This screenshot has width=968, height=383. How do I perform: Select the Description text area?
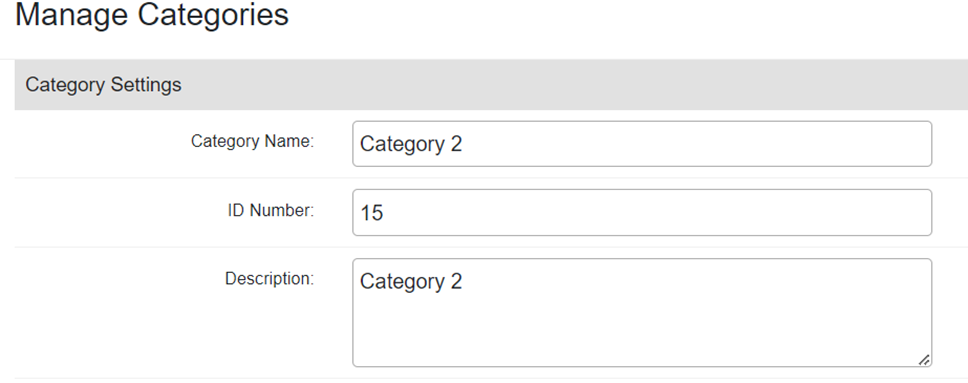[642, 313]
